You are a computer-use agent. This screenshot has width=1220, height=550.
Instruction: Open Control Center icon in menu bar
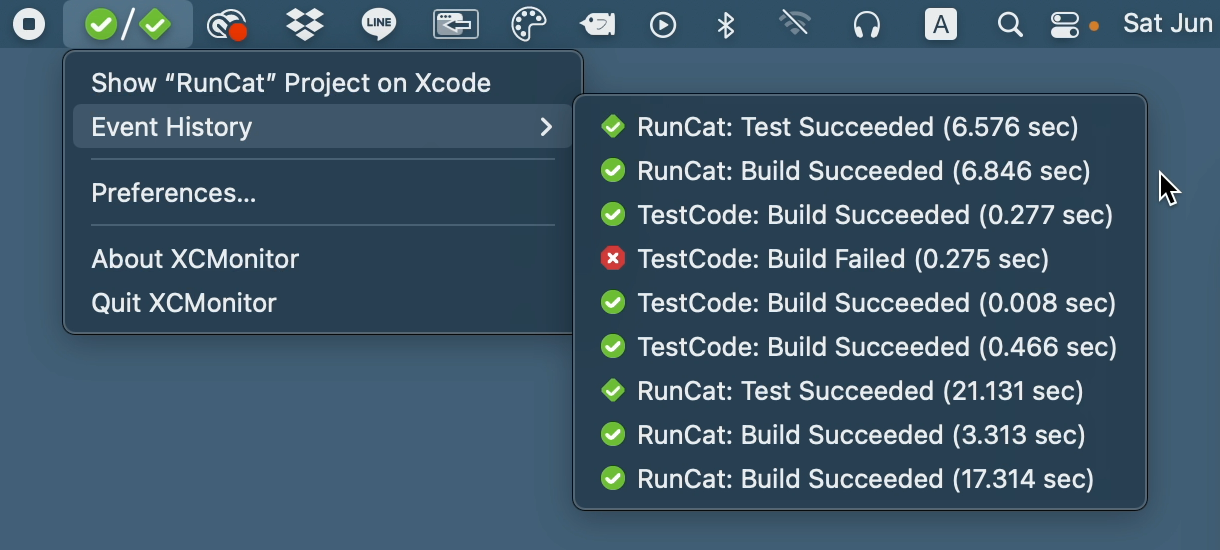pyautogui.click(x=1065, y=25)
